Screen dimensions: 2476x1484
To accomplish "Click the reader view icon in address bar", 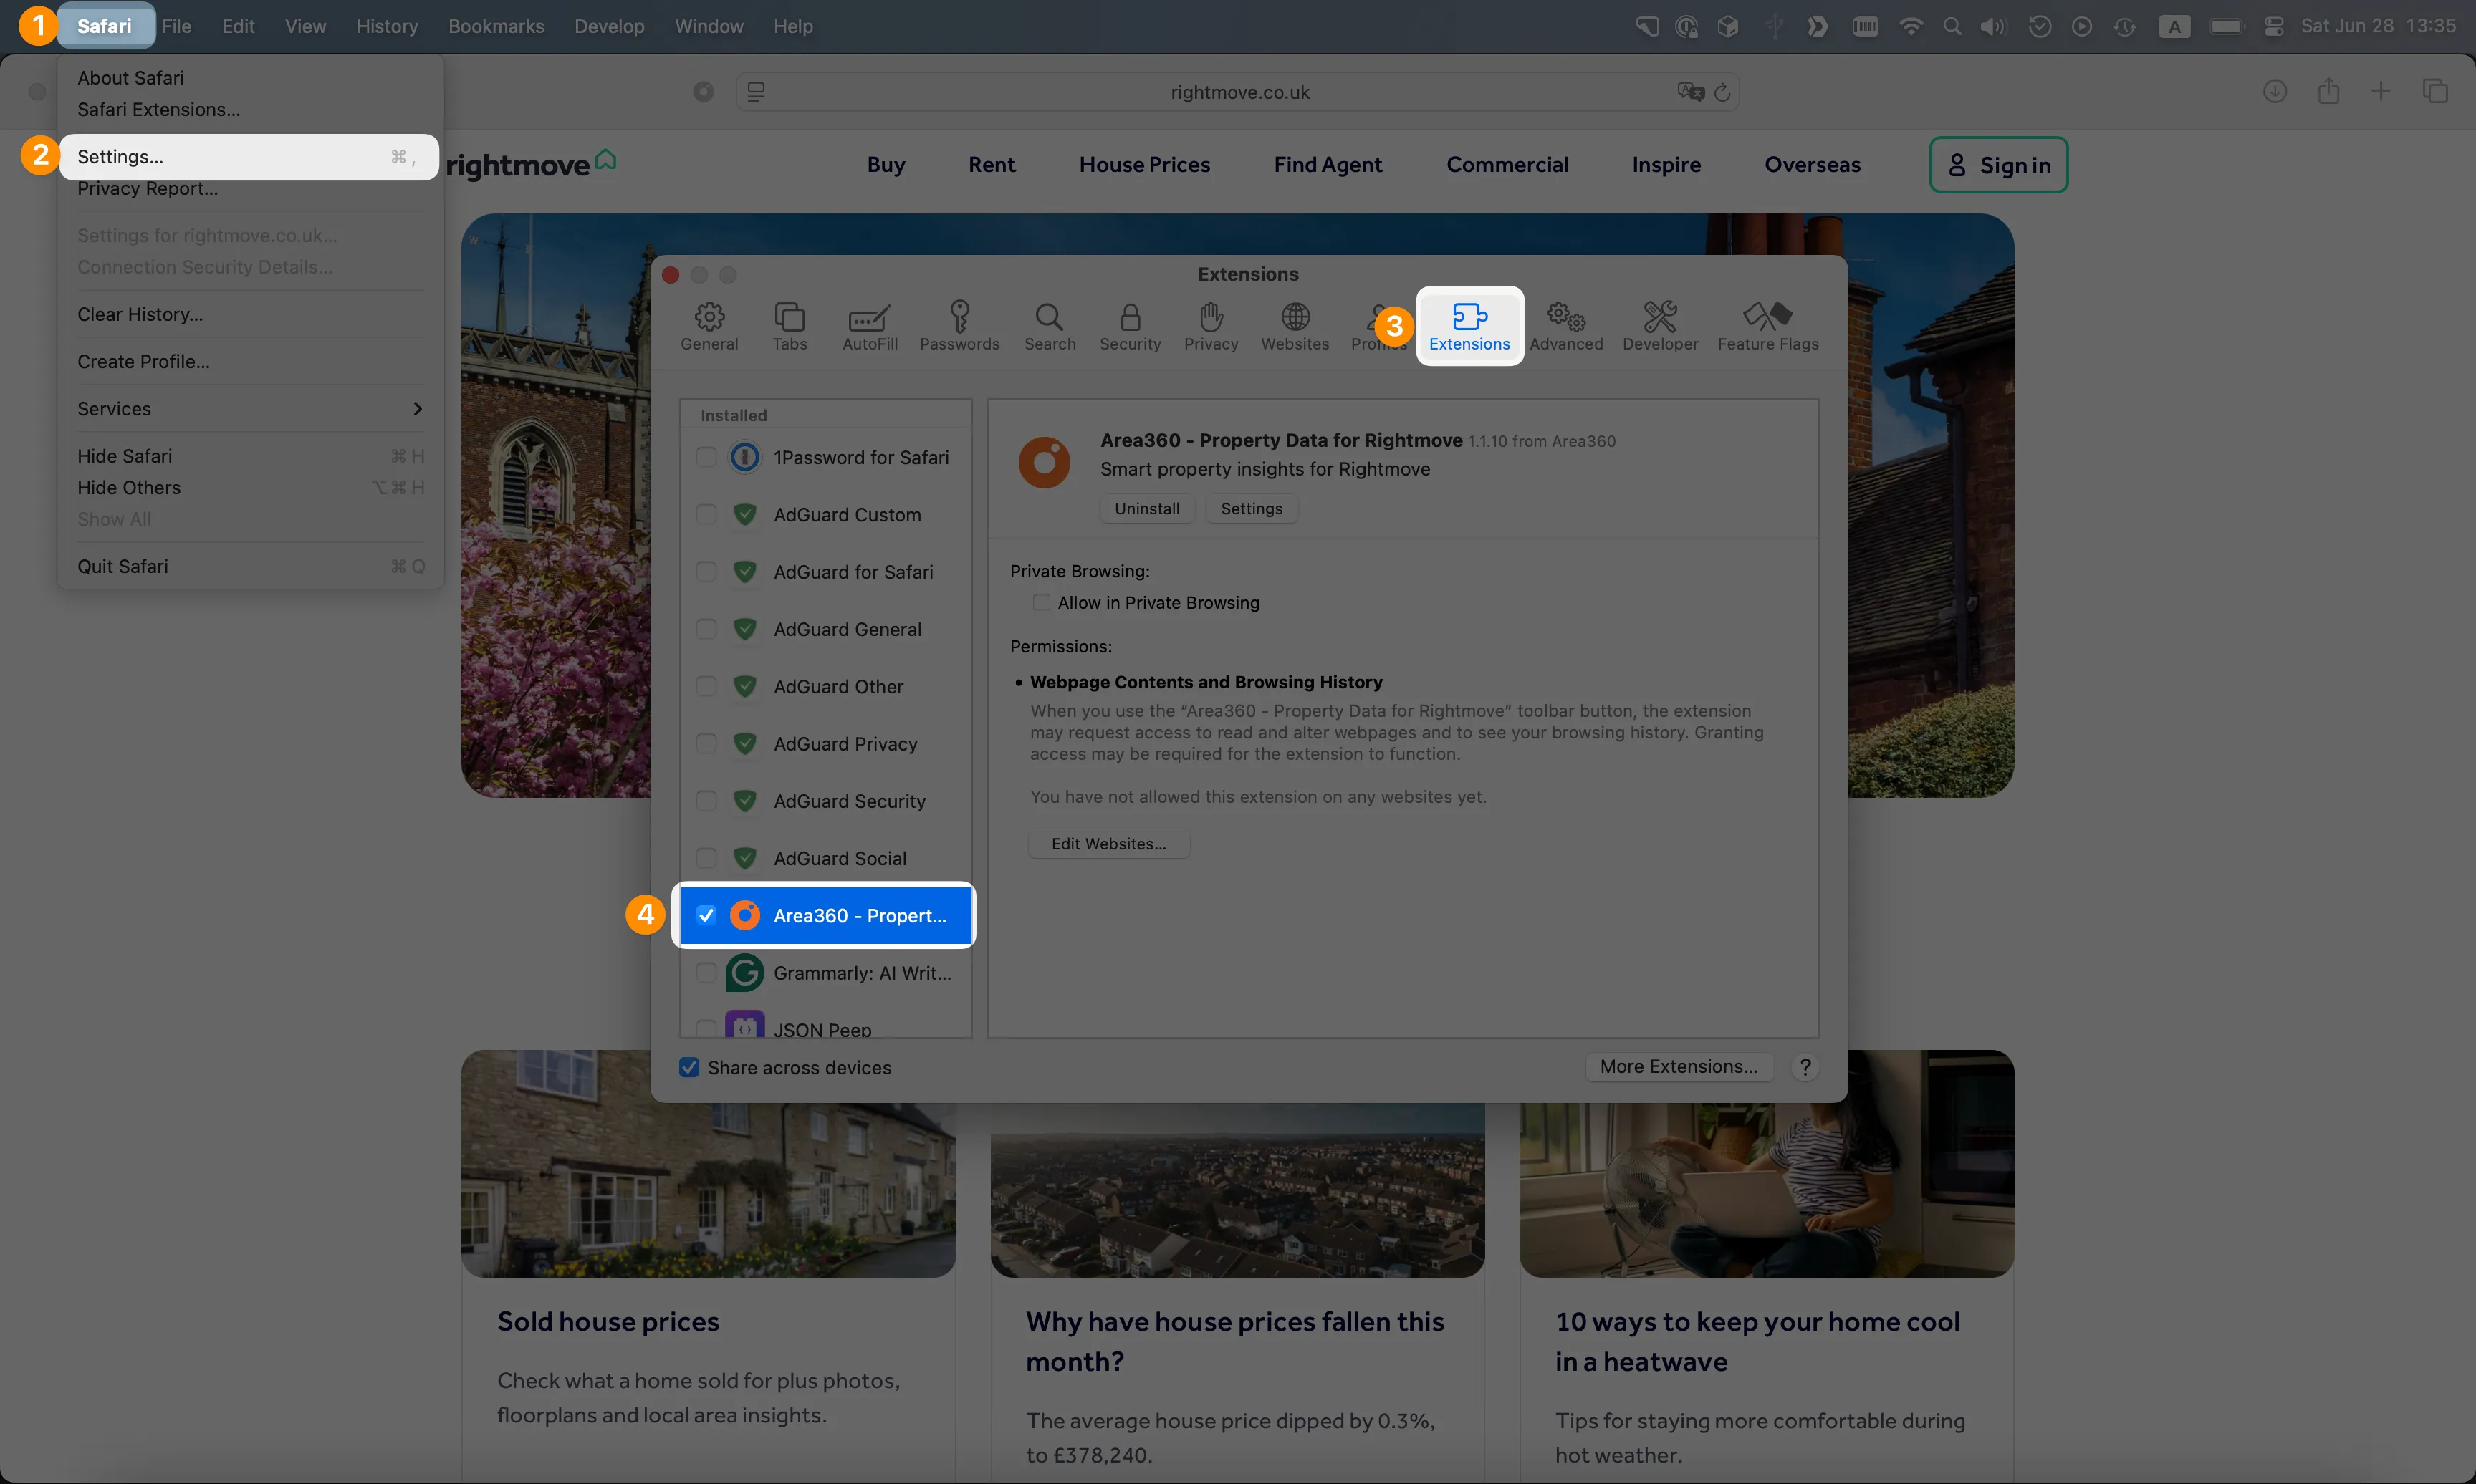I will pyautogui.click(x=756, y=92).
